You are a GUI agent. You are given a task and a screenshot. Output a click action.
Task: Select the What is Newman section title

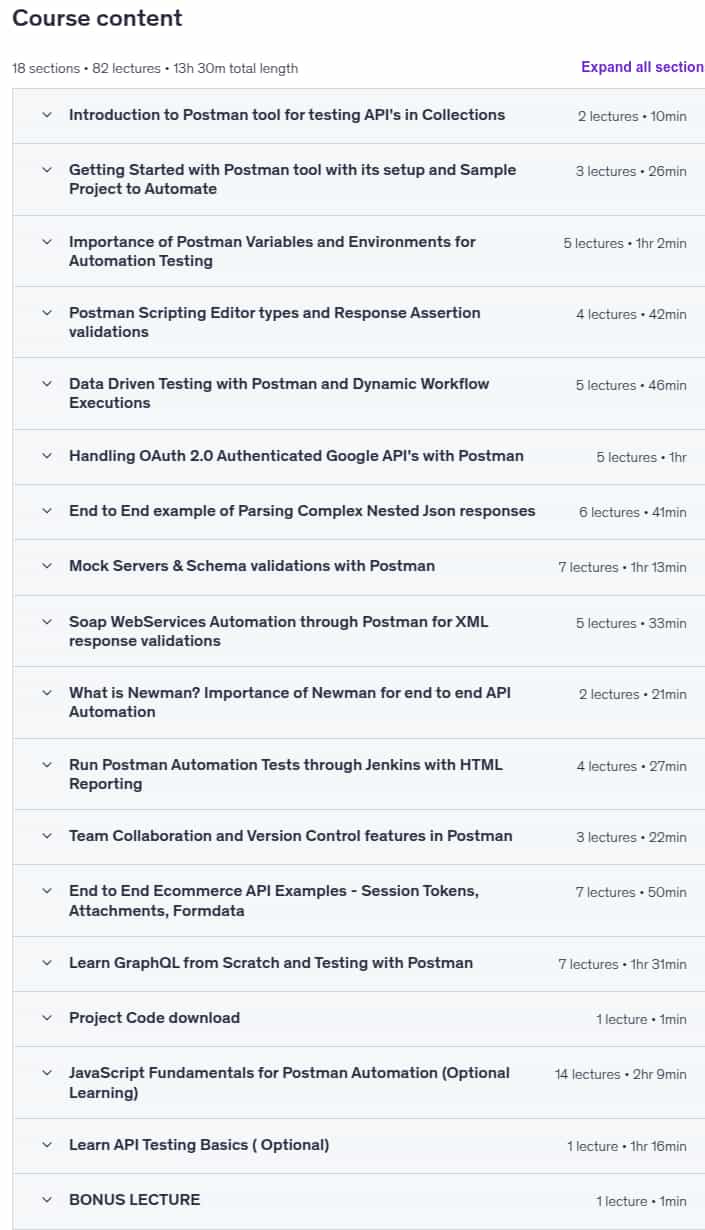click(x=290, y=702)
